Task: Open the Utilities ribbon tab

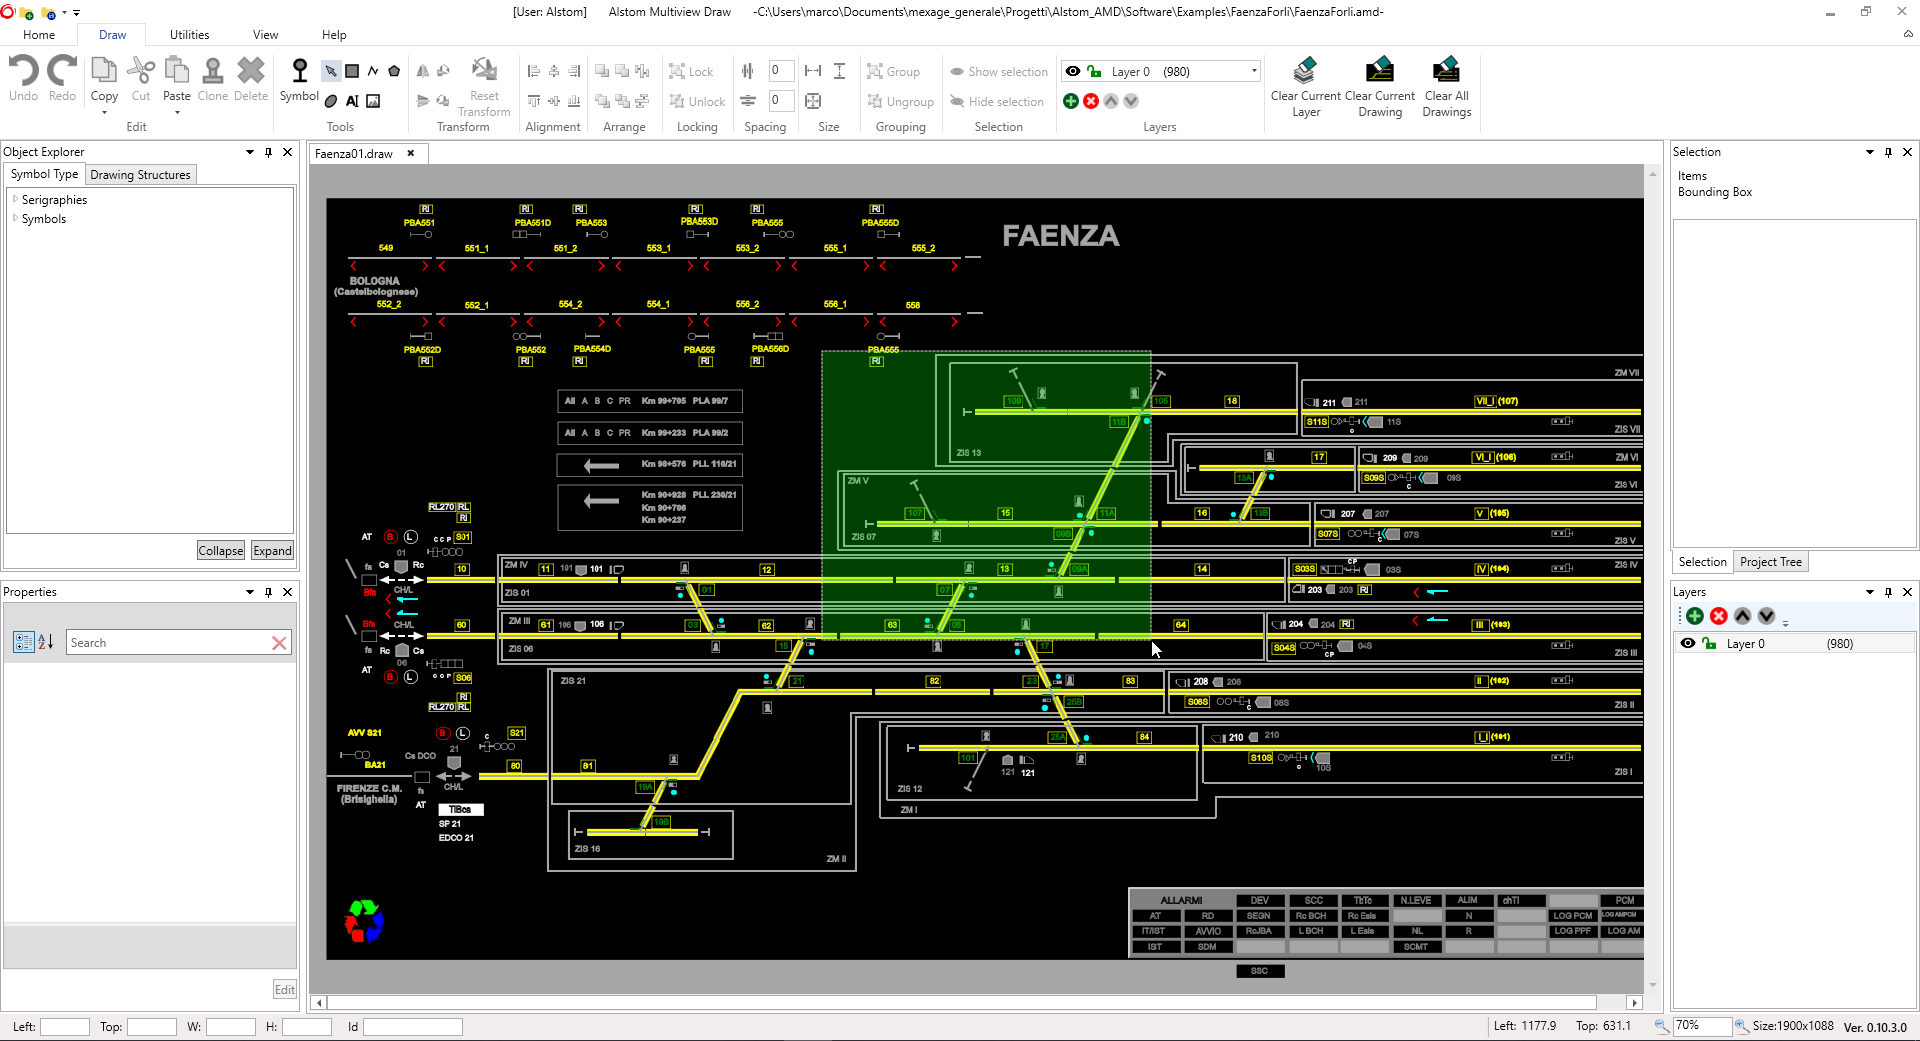Action: [189, 34]
